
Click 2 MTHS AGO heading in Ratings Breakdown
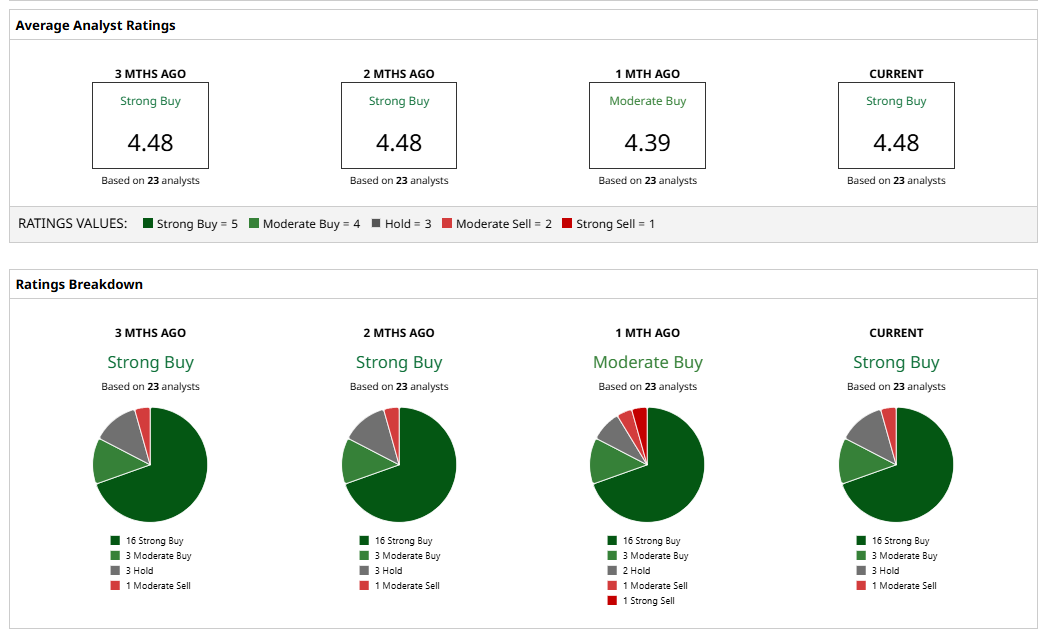point(399,333)
